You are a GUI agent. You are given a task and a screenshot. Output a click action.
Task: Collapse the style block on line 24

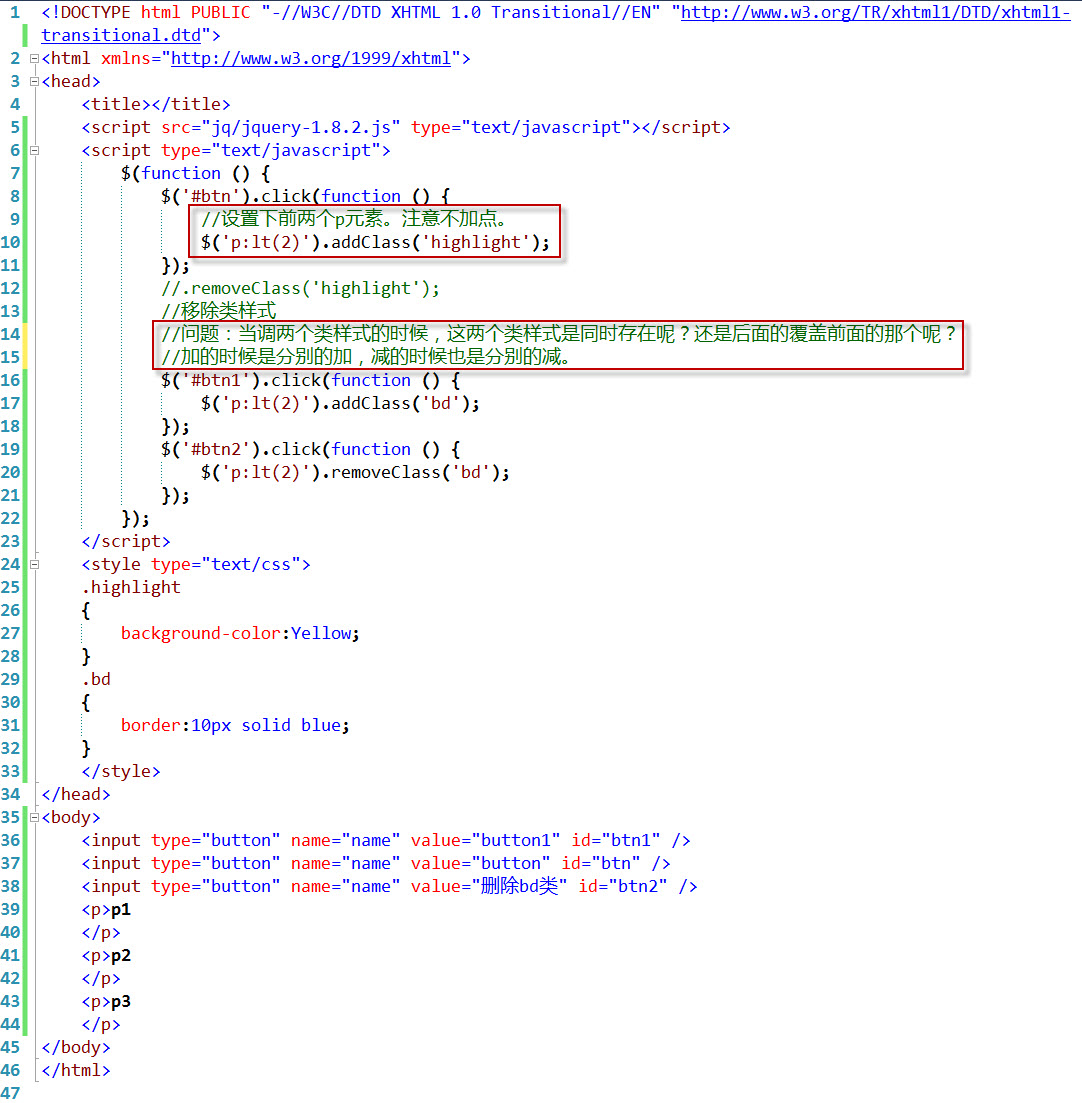click(x=34, y=564)
